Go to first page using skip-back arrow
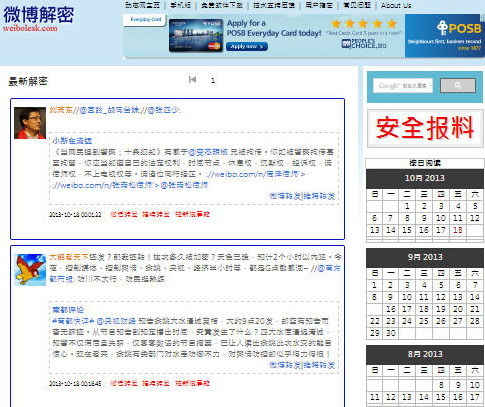Image resolution: width=485 pixels, height=407 pixels. [192, 80]
